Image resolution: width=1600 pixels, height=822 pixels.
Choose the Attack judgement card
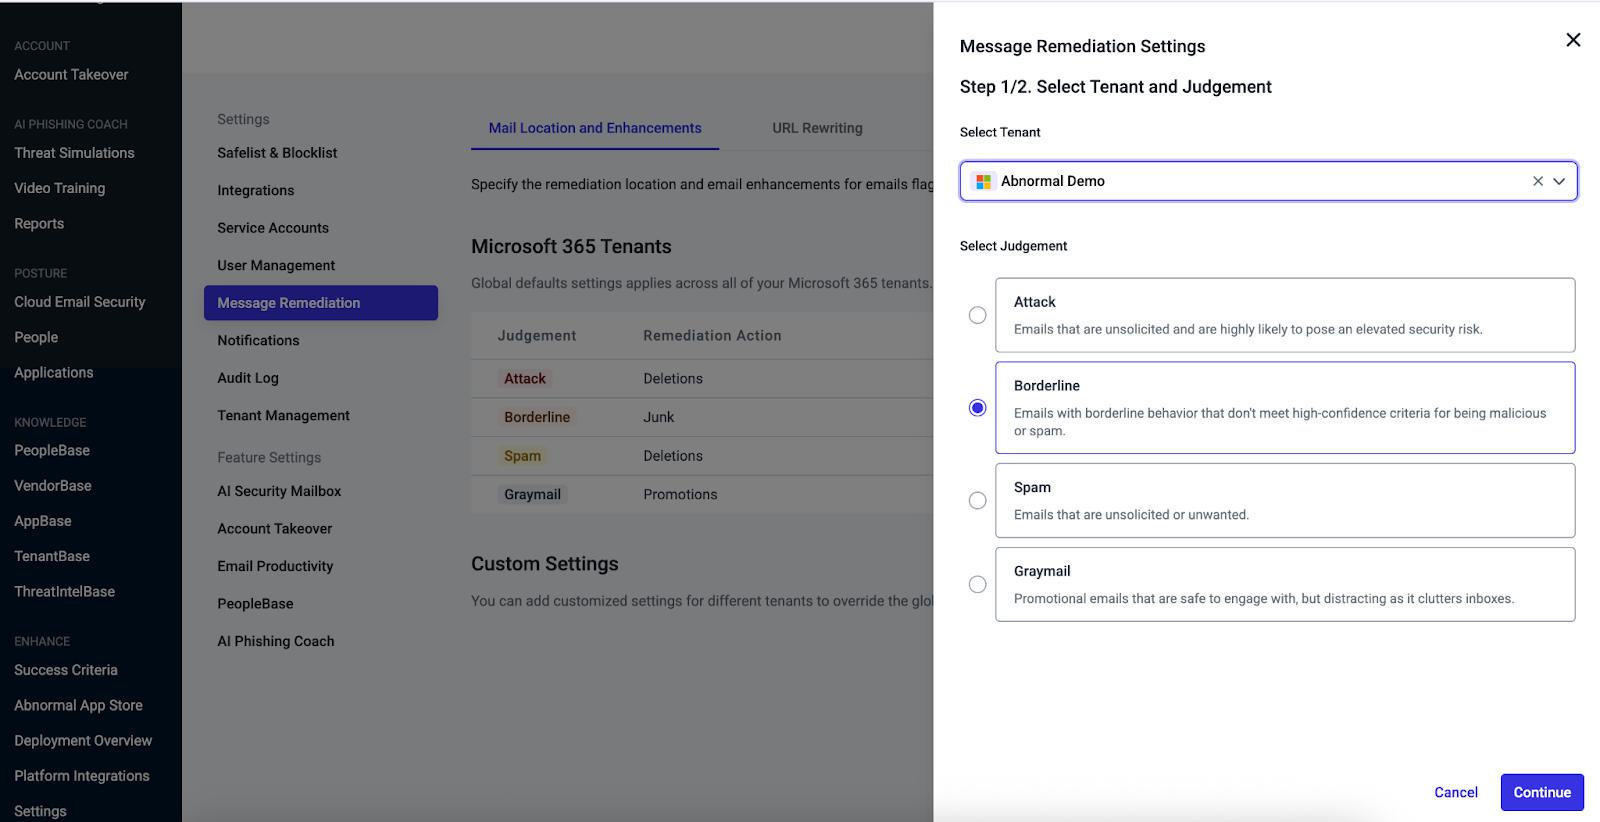tap(1285, 315)
